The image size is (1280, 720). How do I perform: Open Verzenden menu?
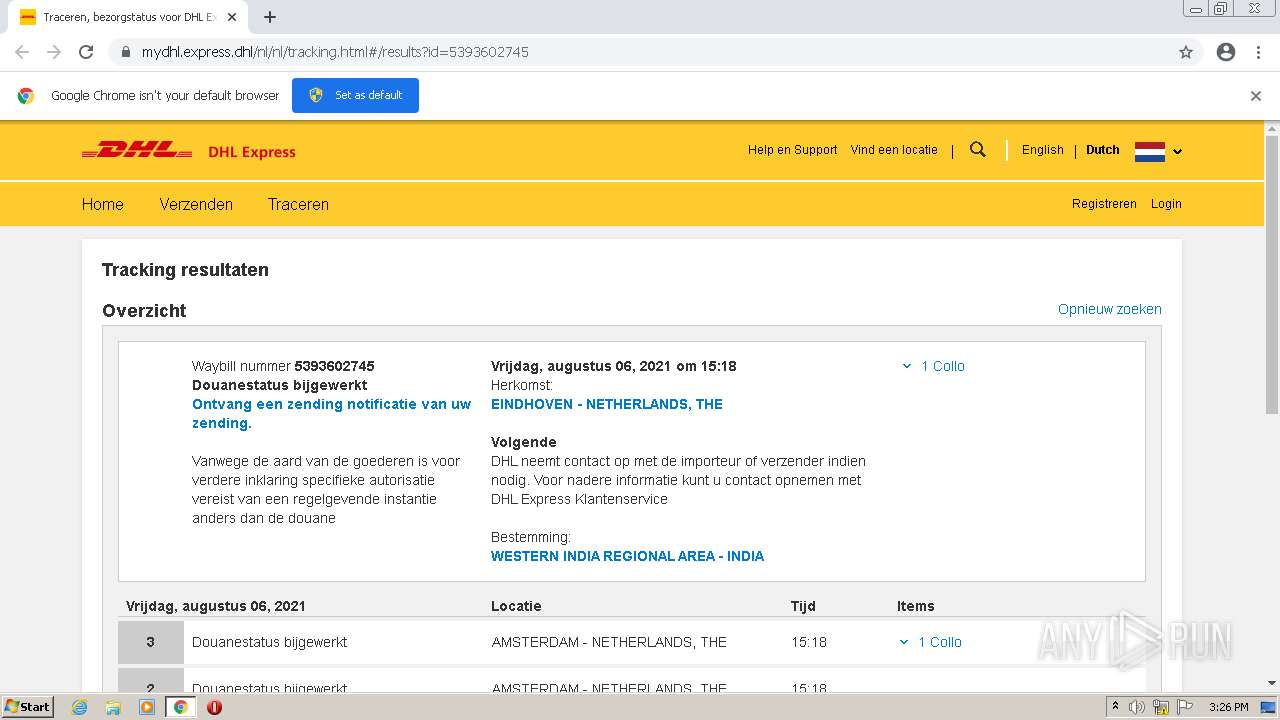(196, 204)
